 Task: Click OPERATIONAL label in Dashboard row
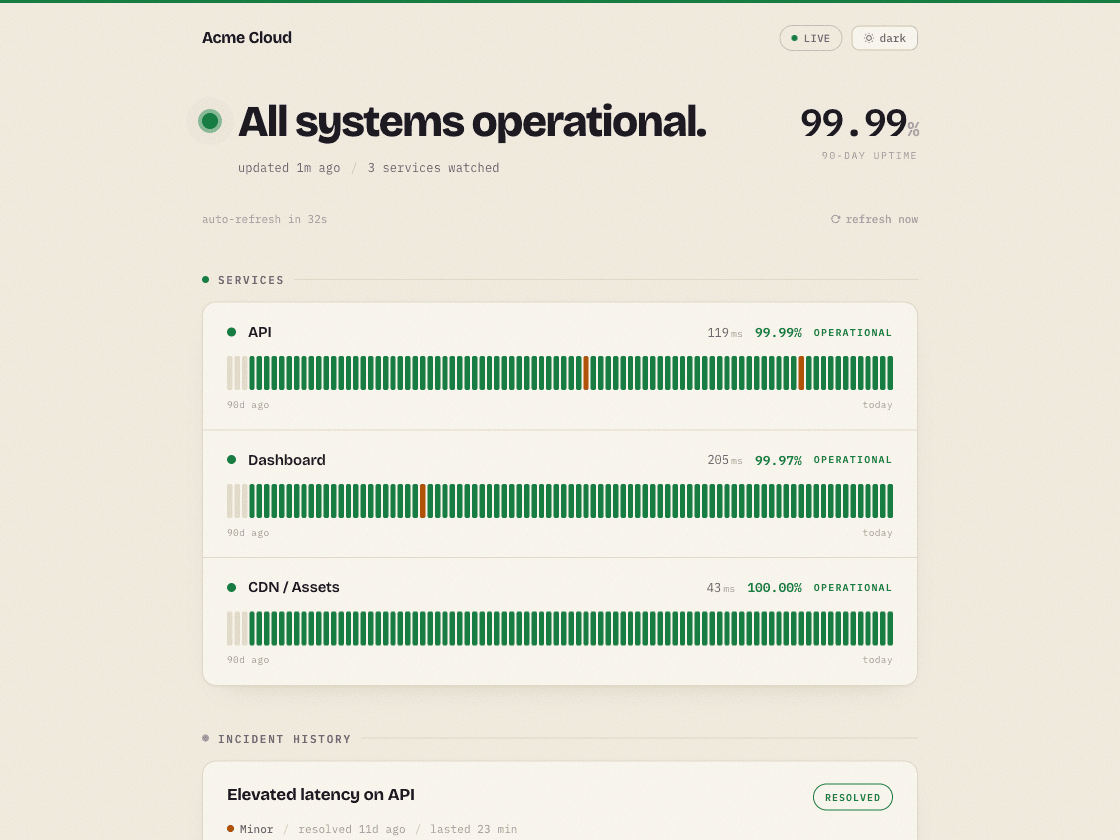click(x=853, y=460)
